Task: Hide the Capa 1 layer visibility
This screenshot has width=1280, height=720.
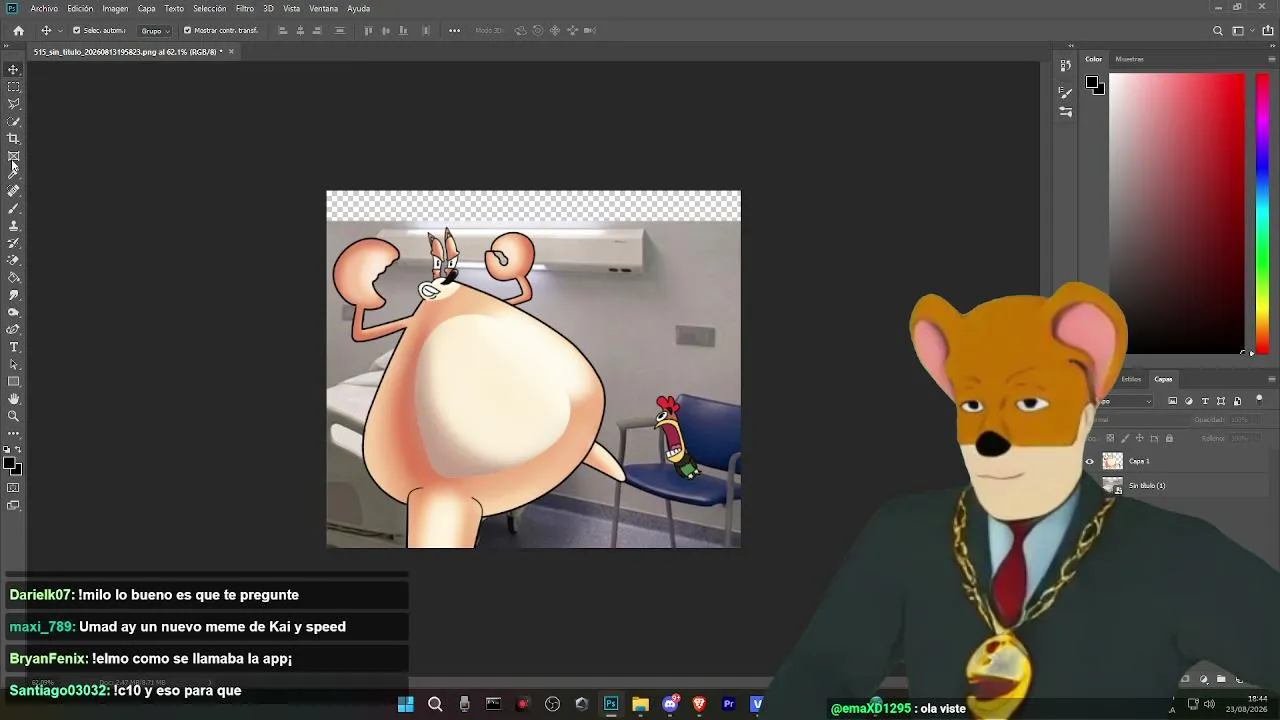Action: point(1090,461)
